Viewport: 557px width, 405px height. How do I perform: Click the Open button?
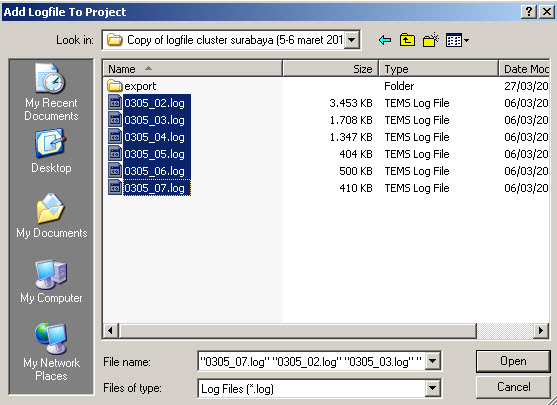513,361
